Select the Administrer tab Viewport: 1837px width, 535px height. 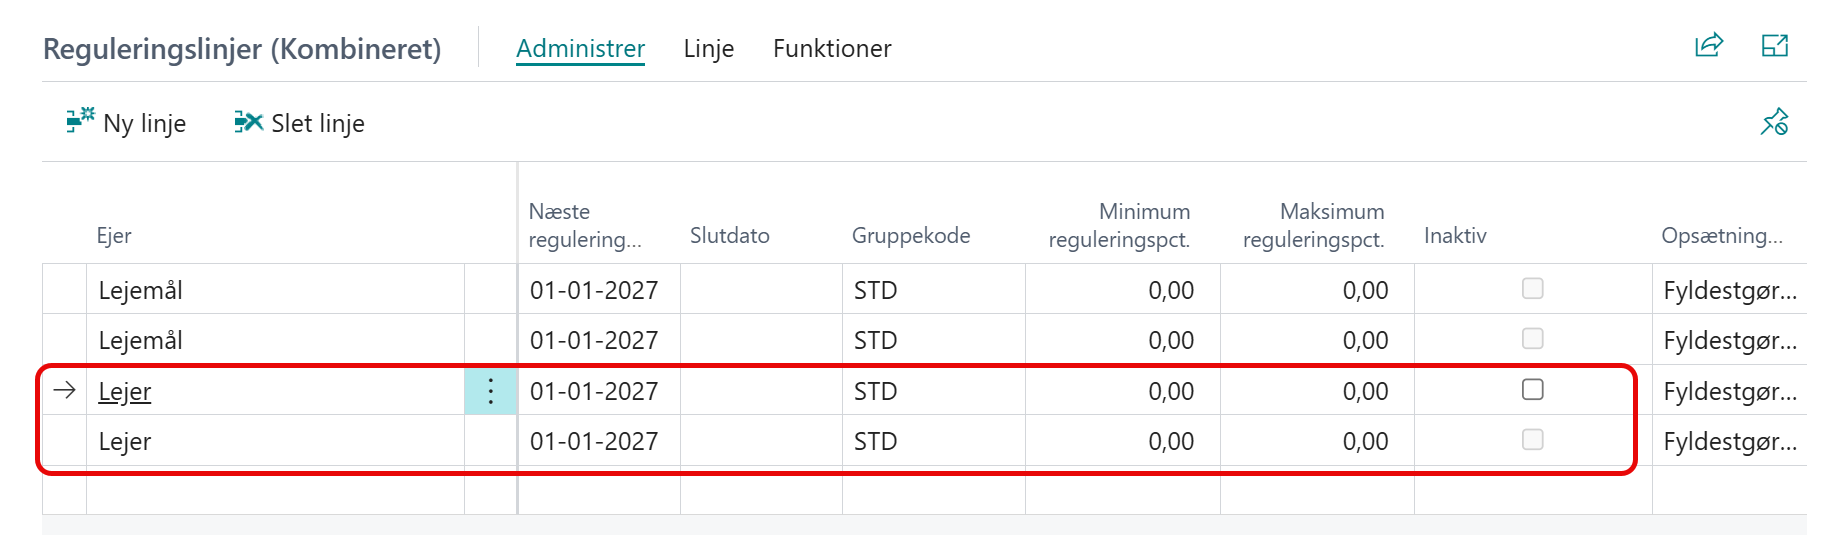tap(580, 48)
